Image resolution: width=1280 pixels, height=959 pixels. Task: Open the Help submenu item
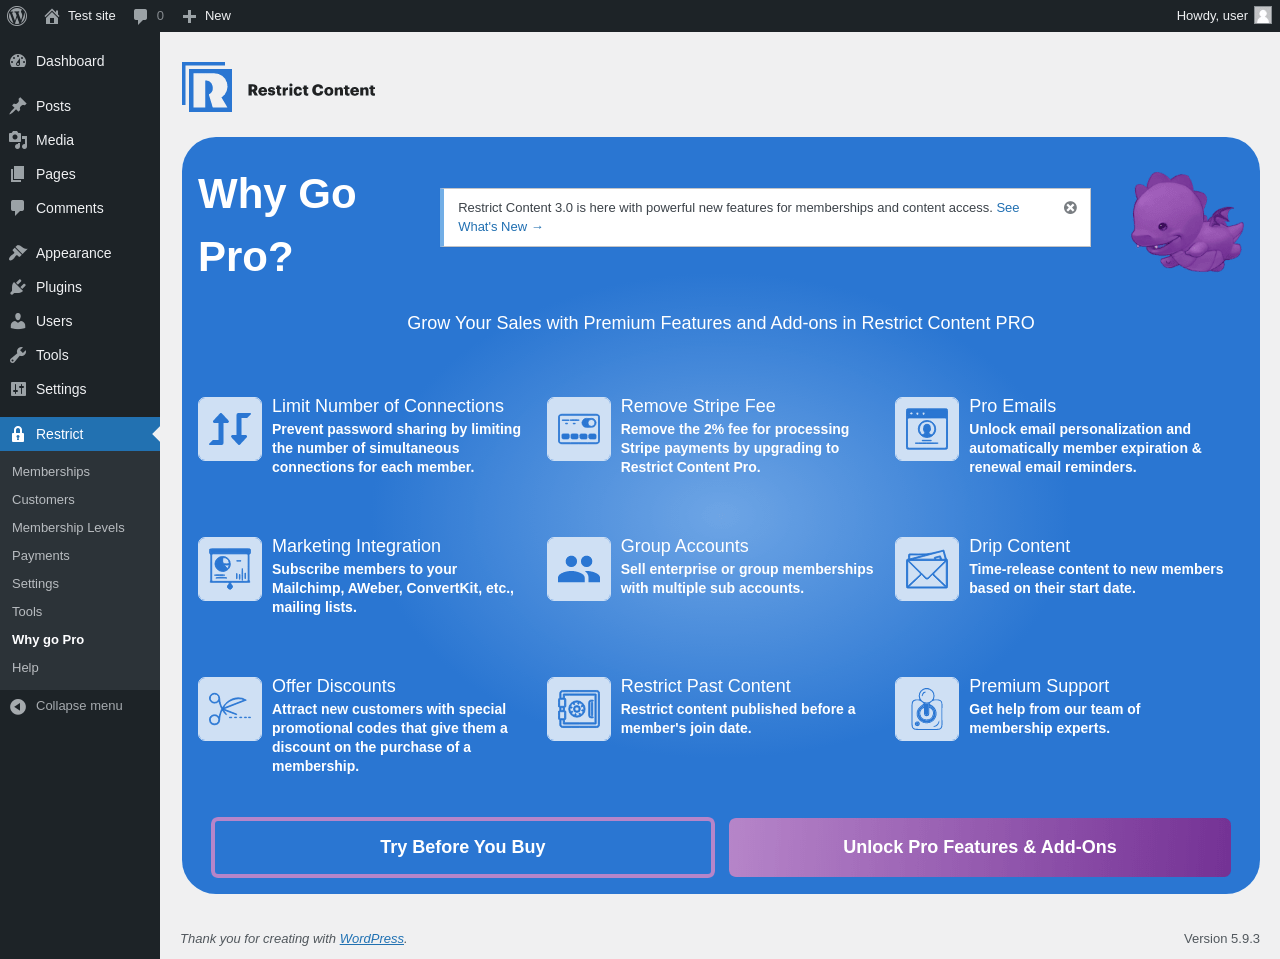25,667
